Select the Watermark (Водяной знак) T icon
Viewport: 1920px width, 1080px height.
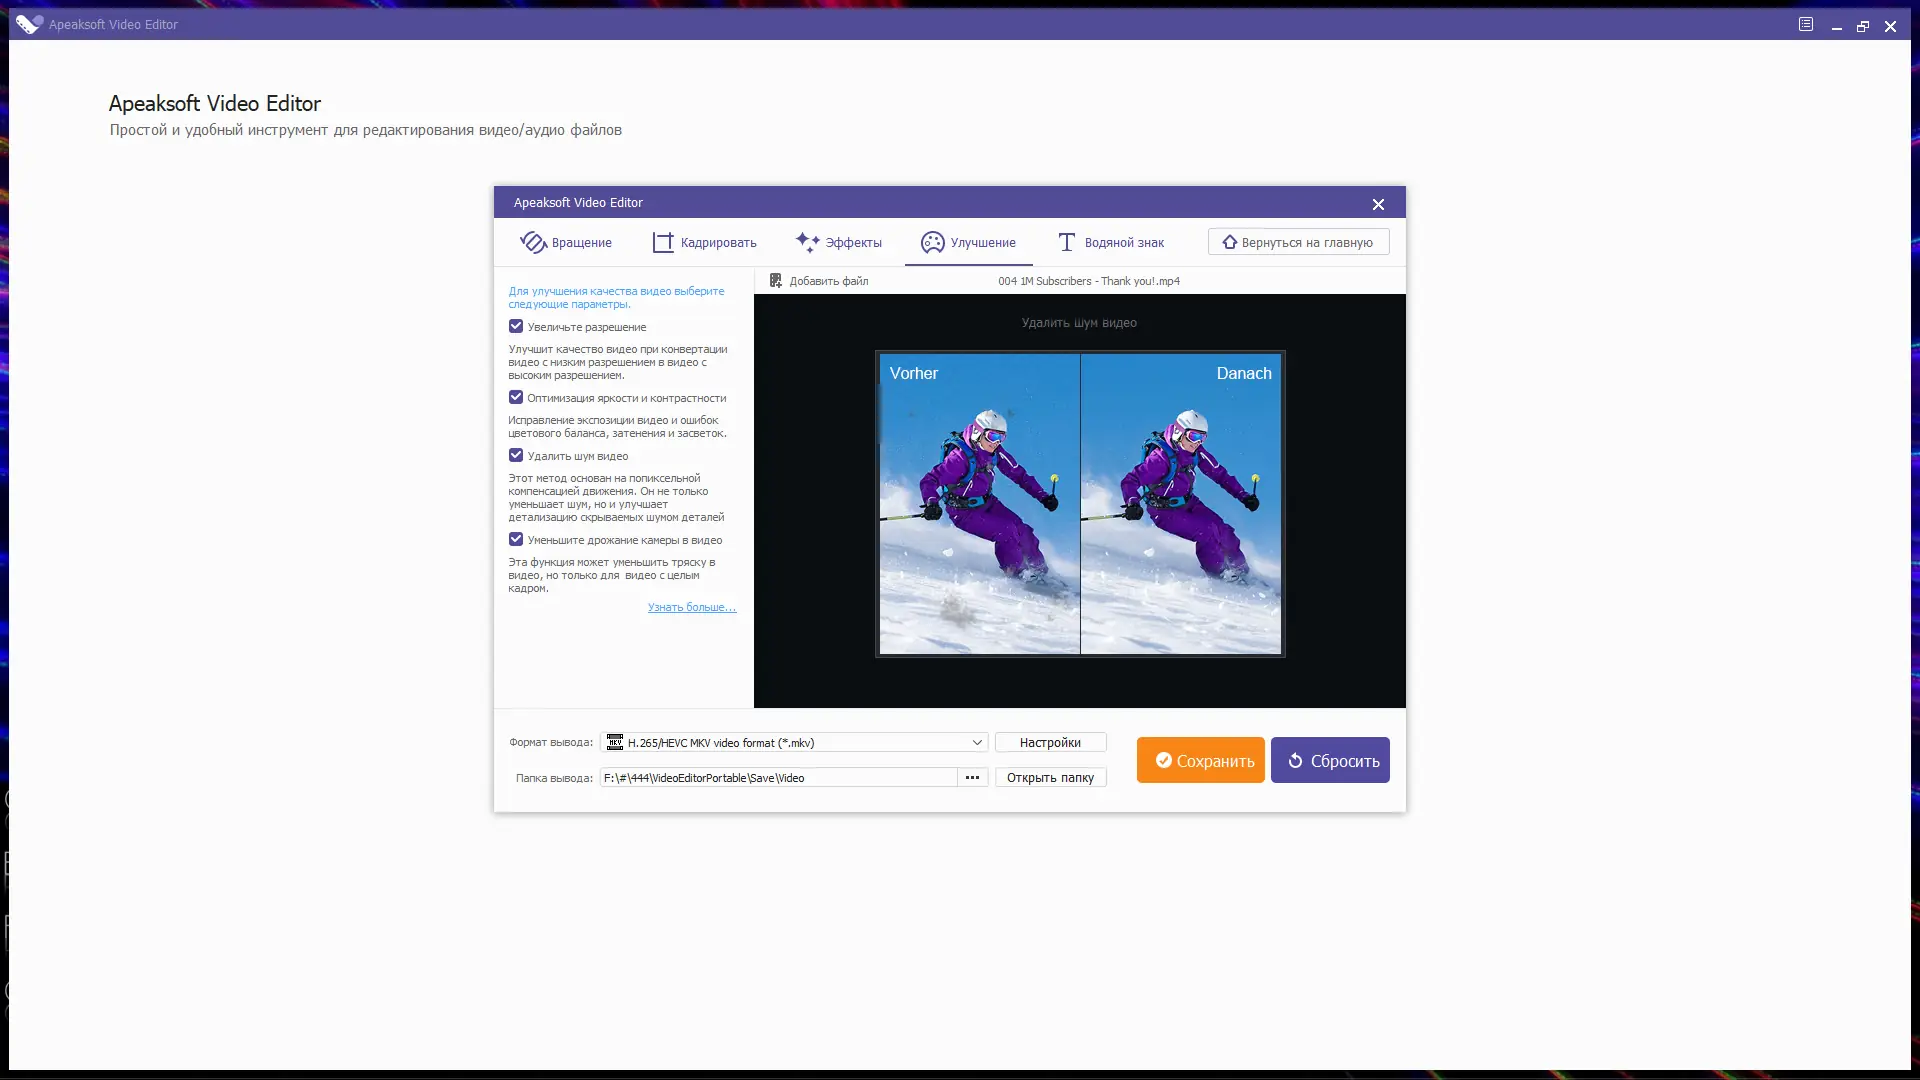pos(1067,242)
